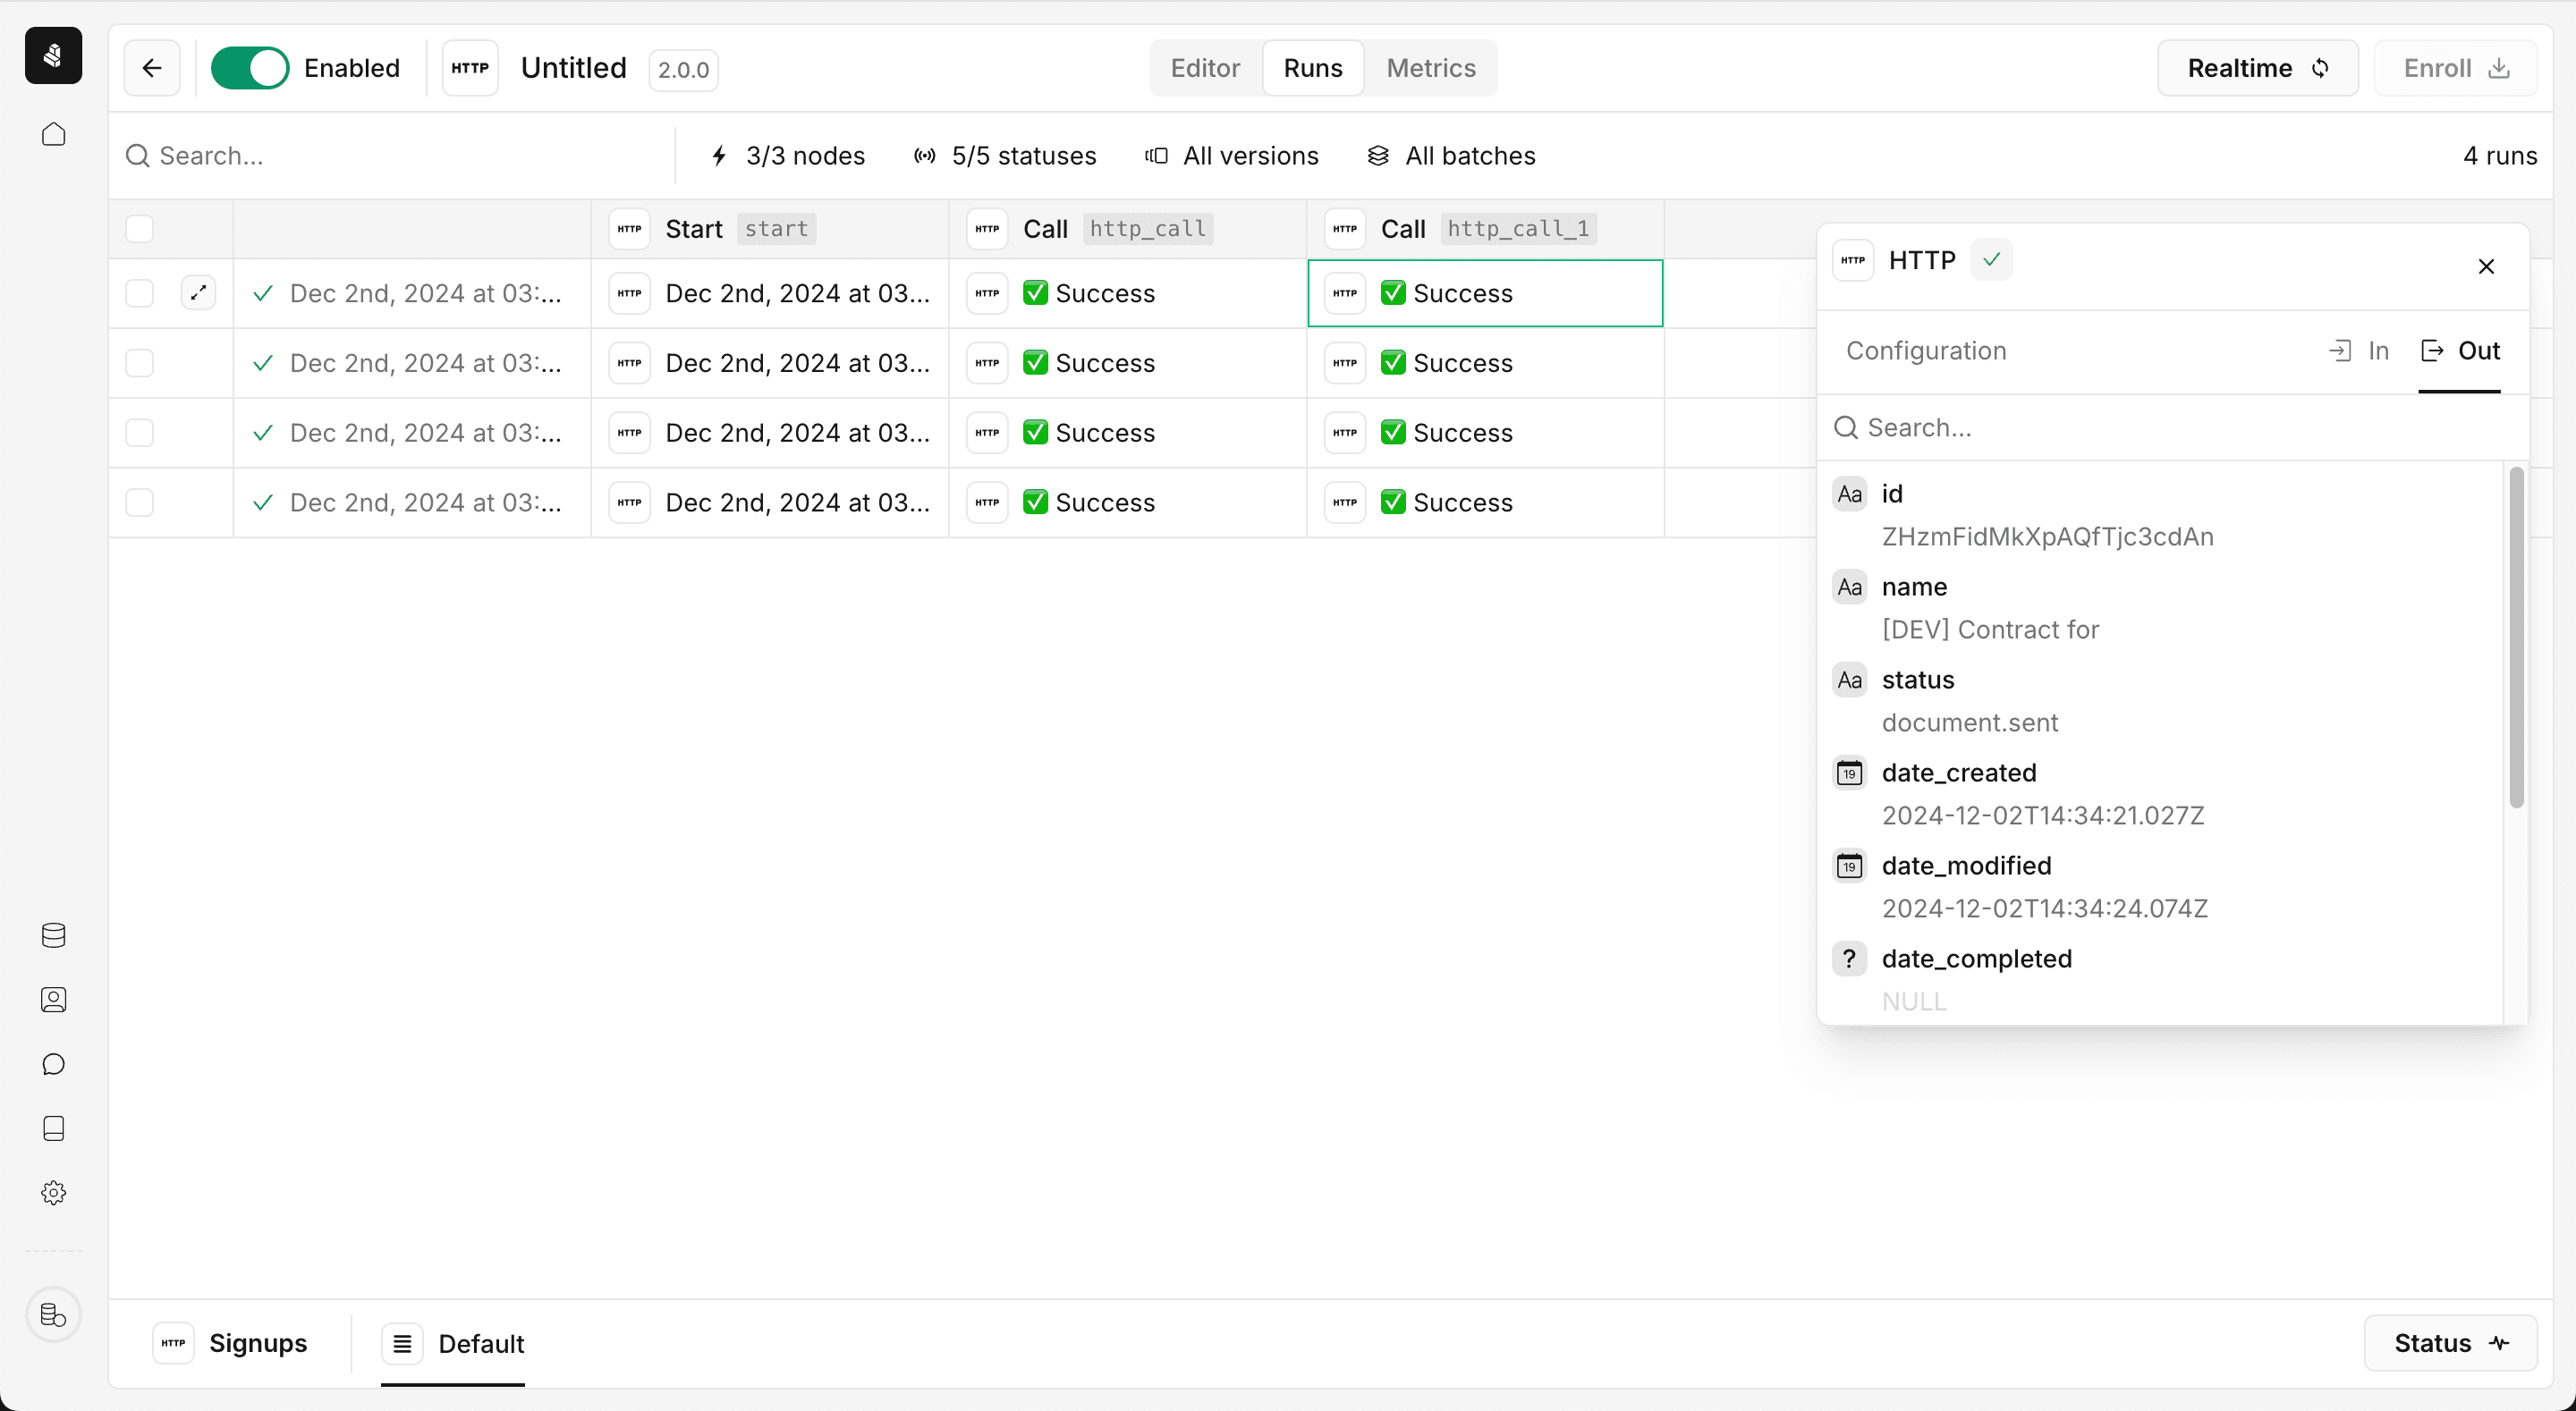Check the first run row checkbox
Image resolution: width=2576 pixels, height=1411 pixels.
pos(139,293)
